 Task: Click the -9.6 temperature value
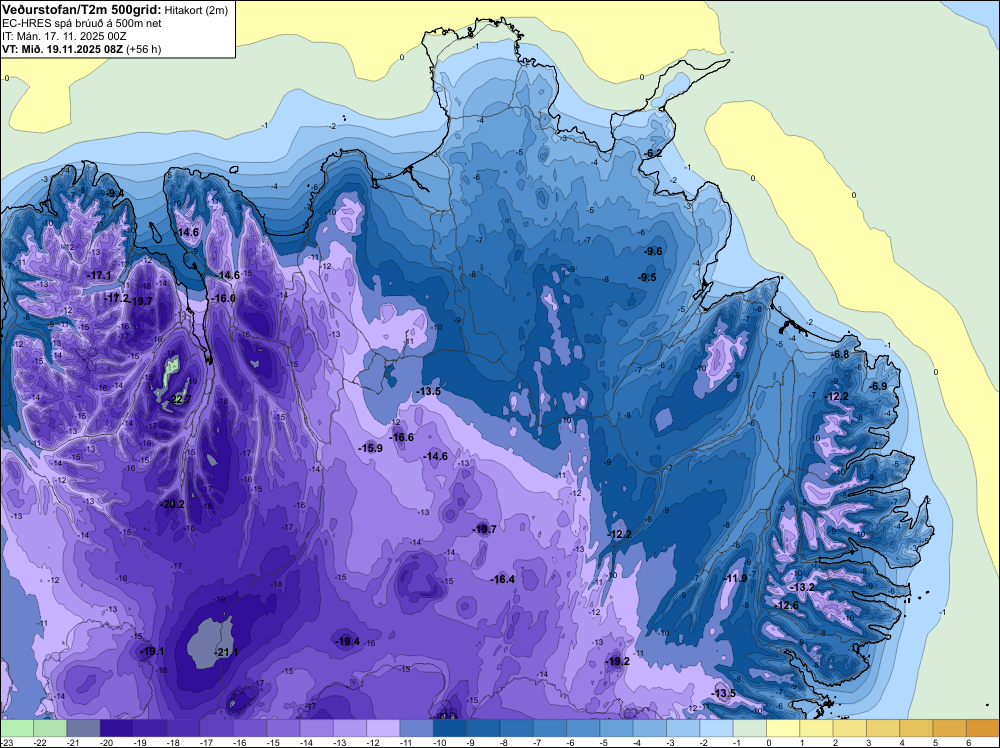[652, 251]
